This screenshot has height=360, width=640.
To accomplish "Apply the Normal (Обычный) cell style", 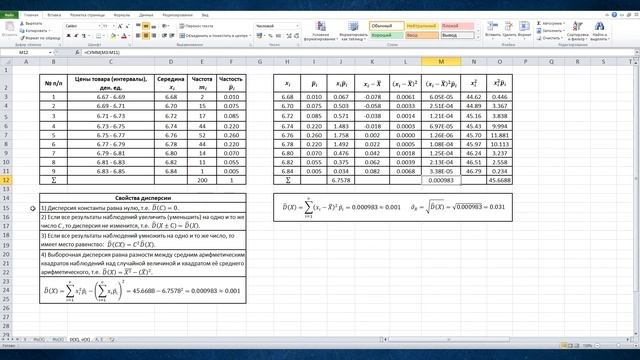I will [387, 26].
